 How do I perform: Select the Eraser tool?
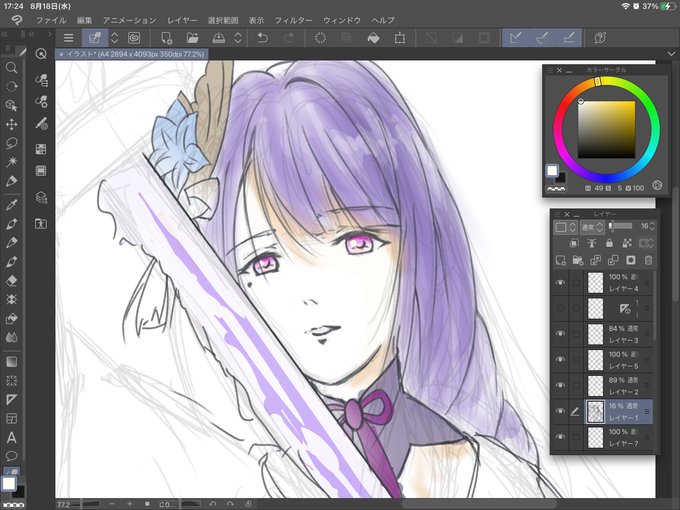[11, 281]
